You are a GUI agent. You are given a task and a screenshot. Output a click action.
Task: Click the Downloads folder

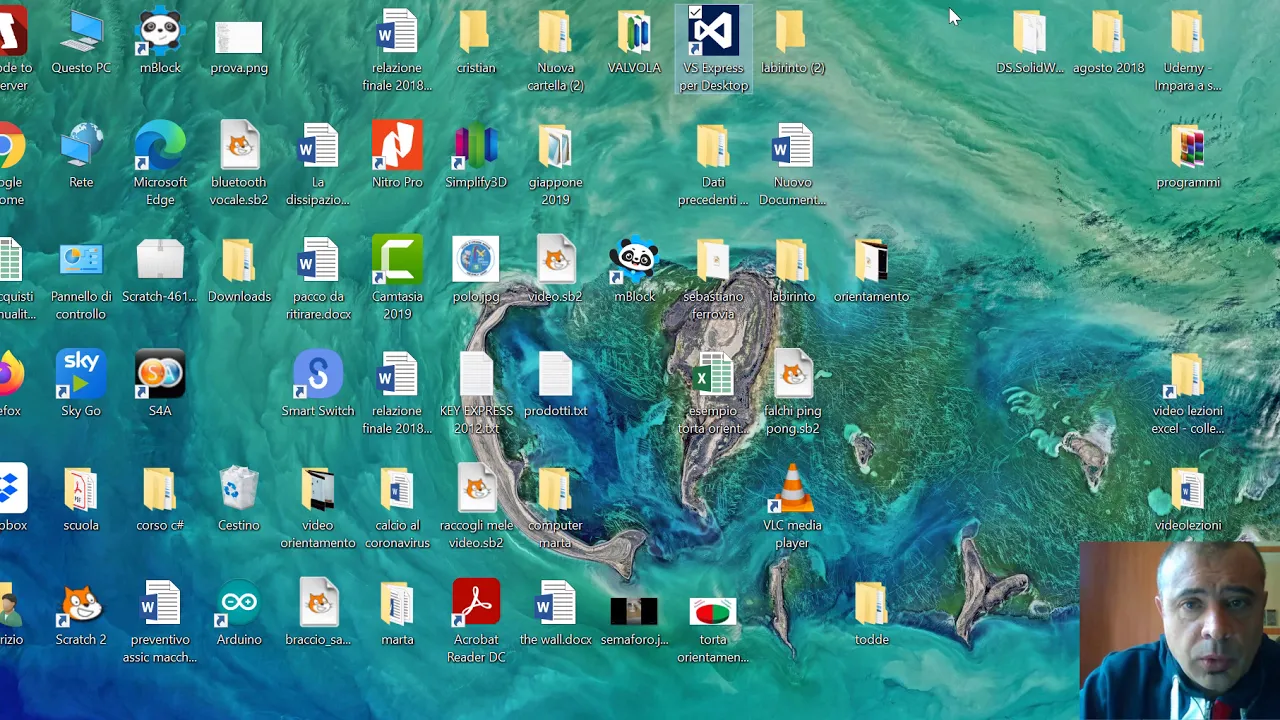tap(239, 270)
